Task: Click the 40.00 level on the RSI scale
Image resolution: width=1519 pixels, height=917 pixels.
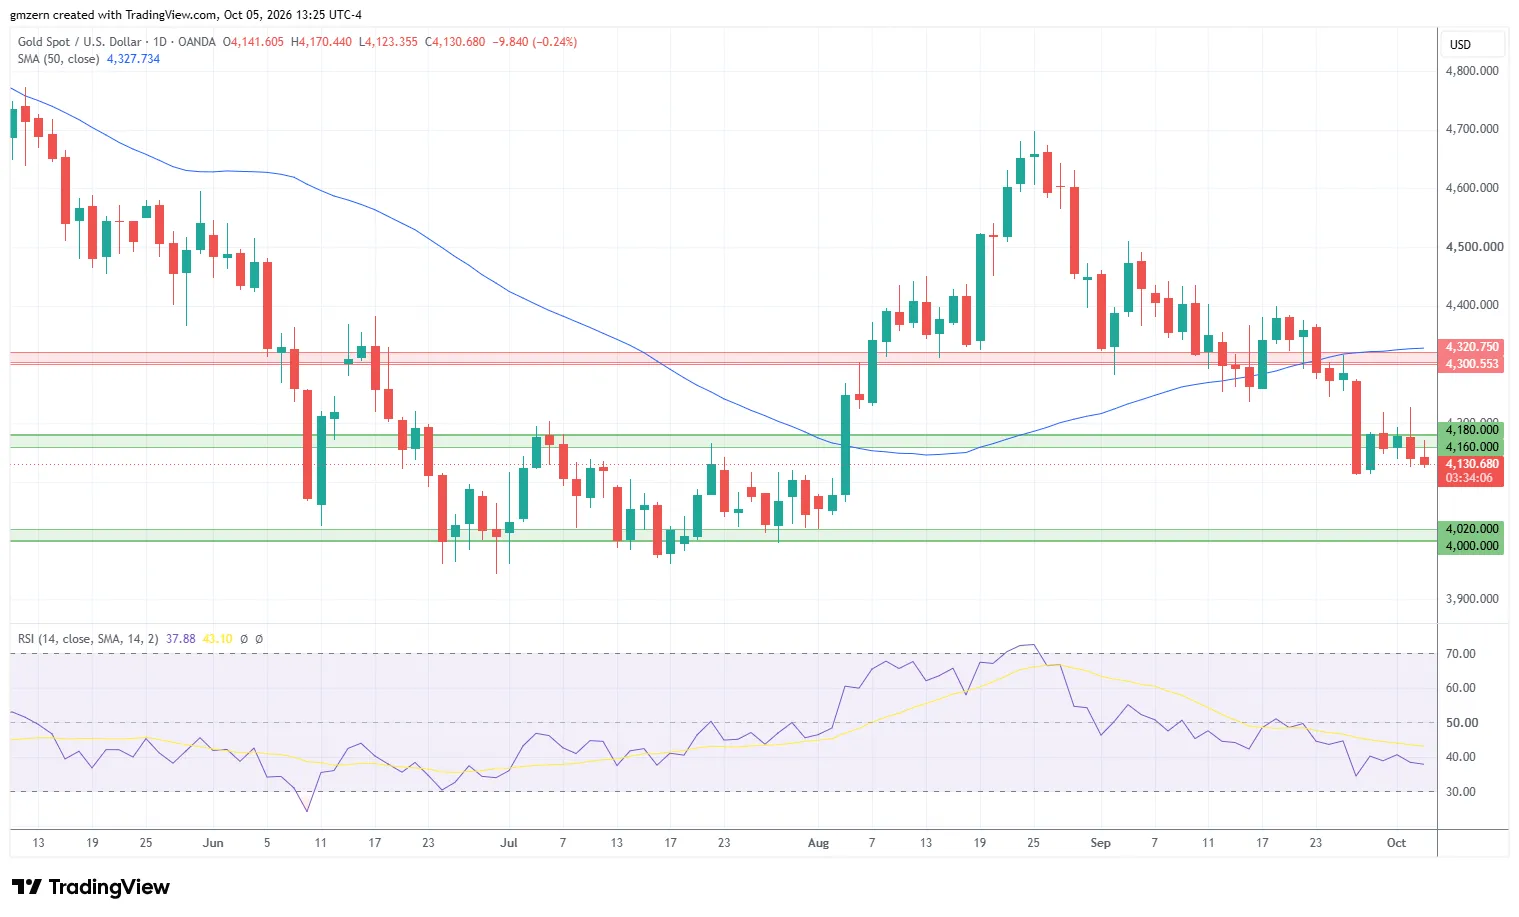Action: click(1461, 757)
